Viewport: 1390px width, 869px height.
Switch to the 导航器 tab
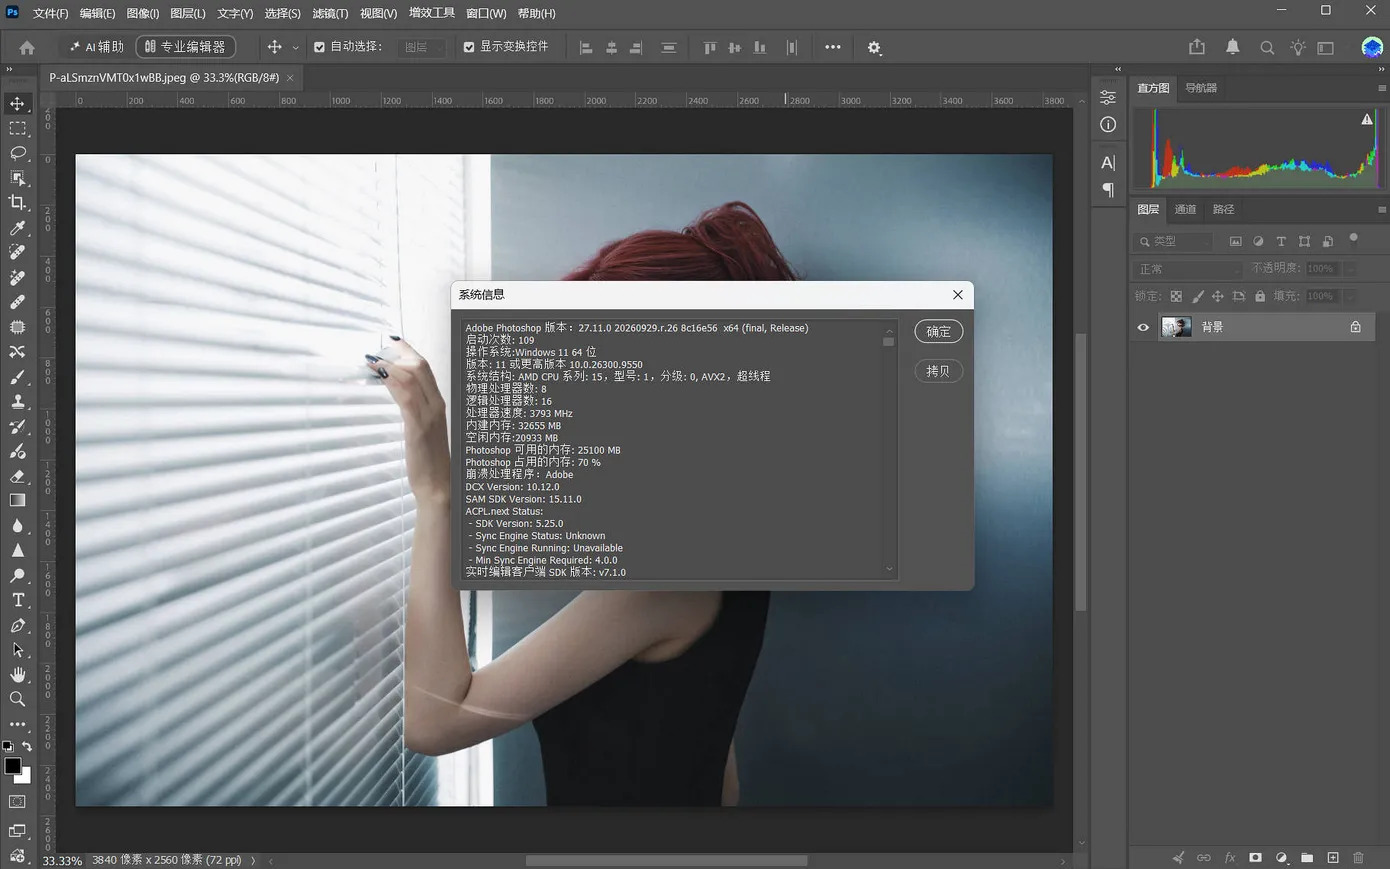click(1201, 88)
